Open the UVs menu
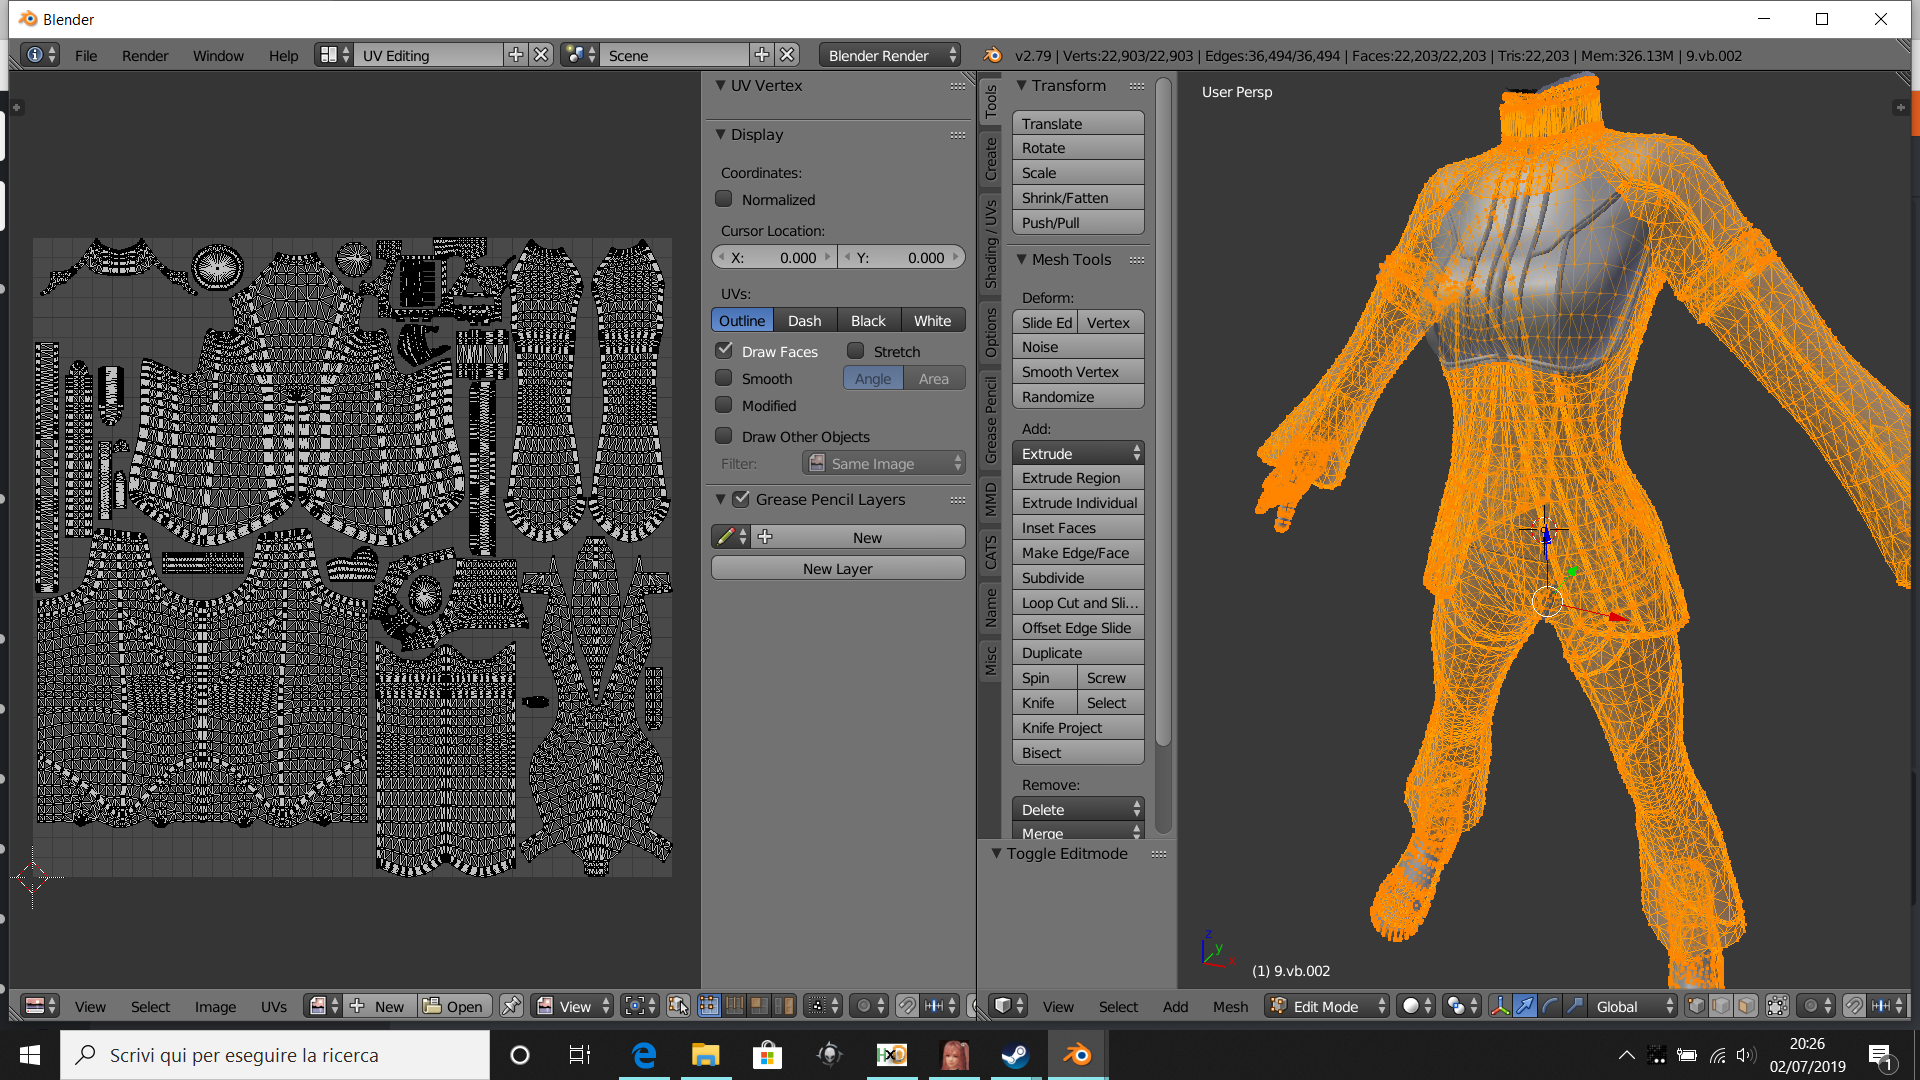The image size is (1920, 1080). pyautogui.click(x=273, y=1006)
